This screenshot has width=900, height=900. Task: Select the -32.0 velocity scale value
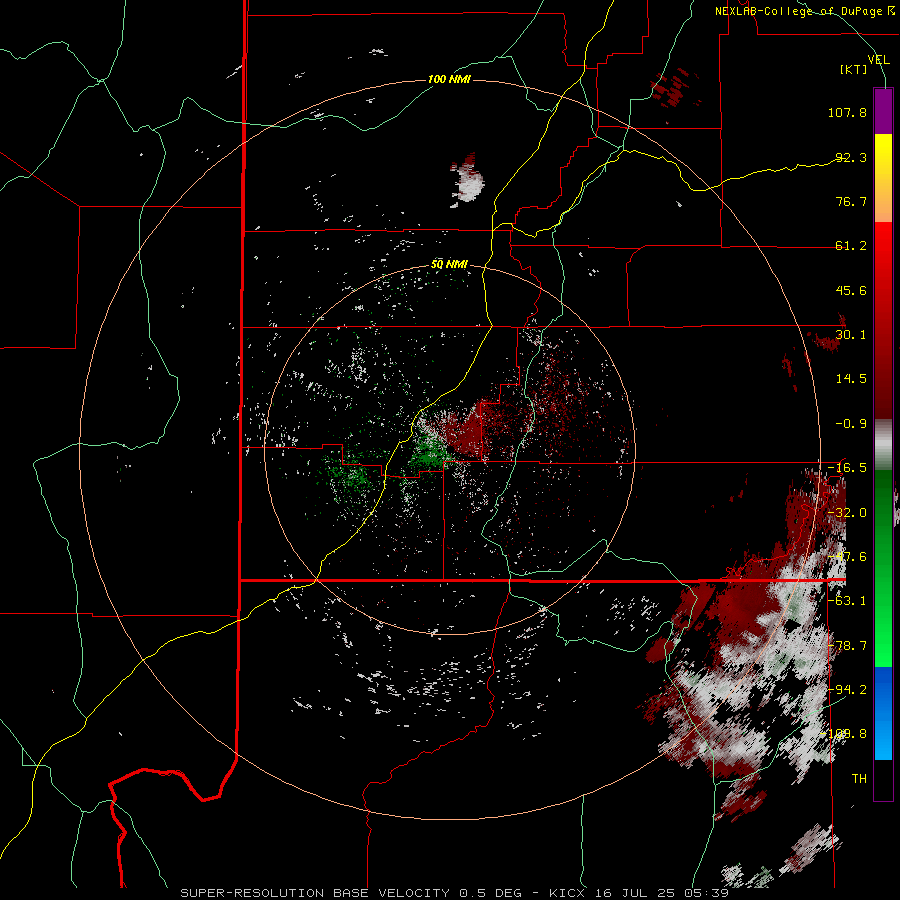(847, 513)
